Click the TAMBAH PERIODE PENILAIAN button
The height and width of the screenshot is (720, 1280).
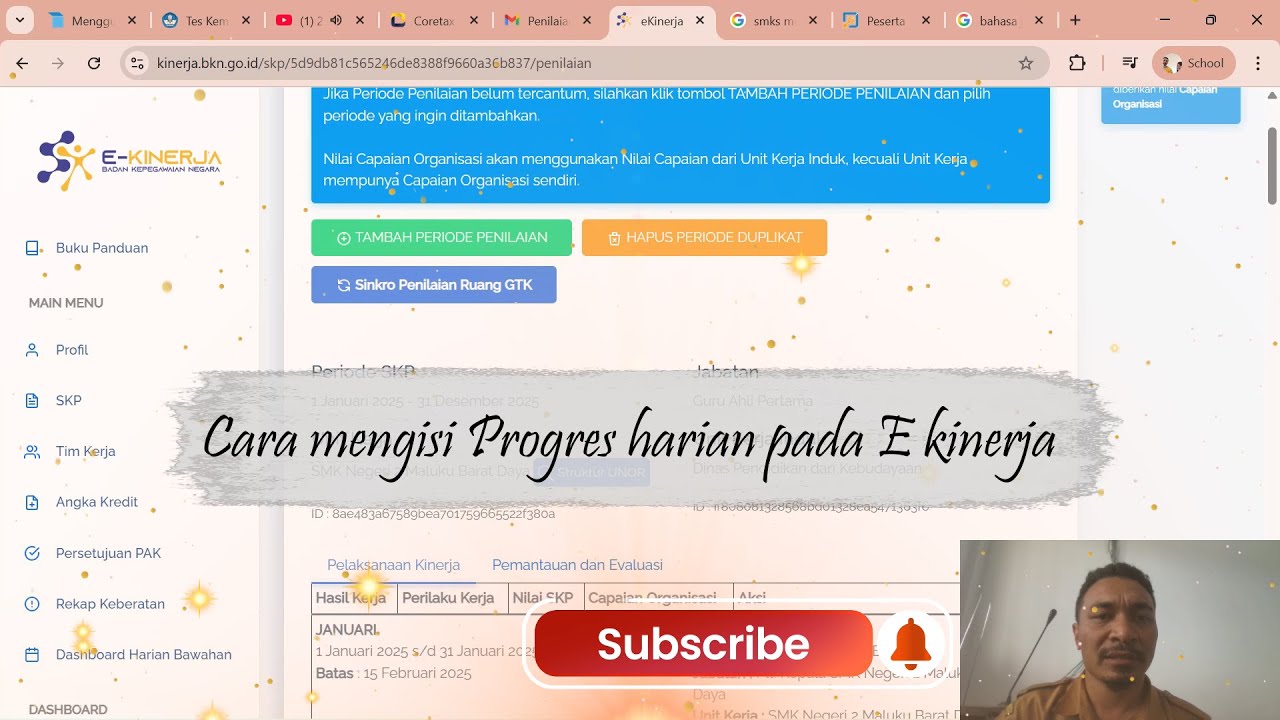coord(441,238)
